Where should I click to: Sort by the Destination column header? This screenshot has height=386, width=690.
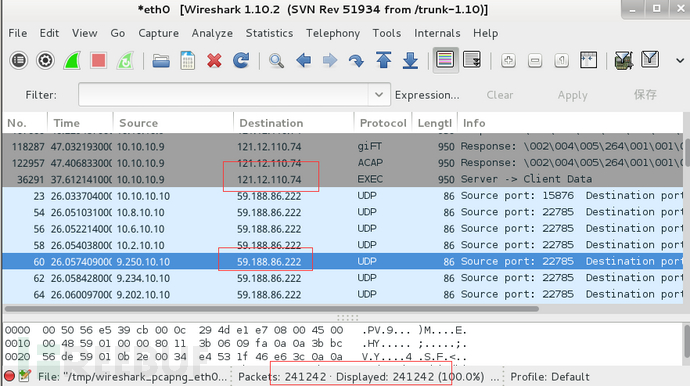[x=294, y=123]
